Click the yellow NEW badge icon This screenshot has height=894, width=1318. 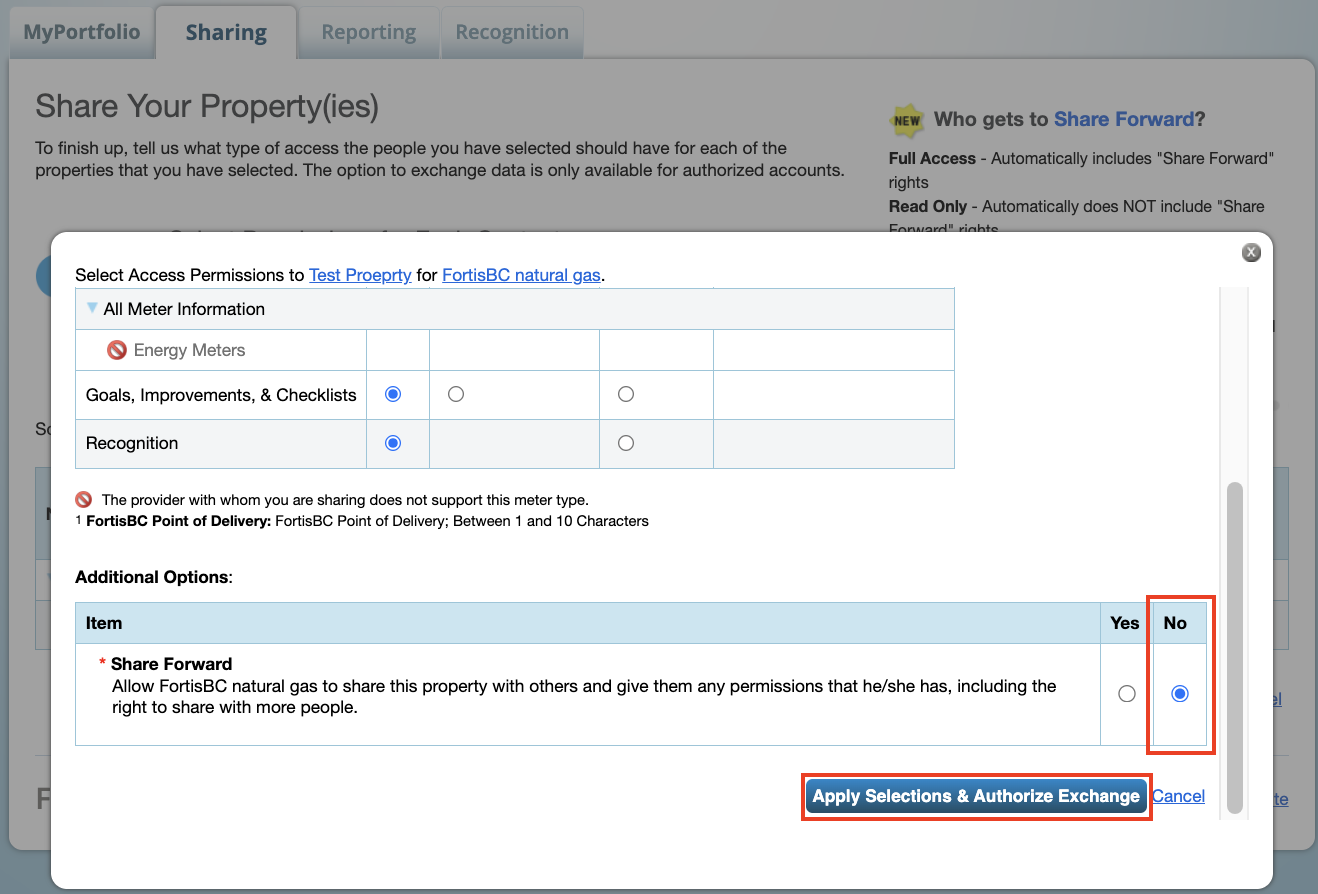coord(906,121)
